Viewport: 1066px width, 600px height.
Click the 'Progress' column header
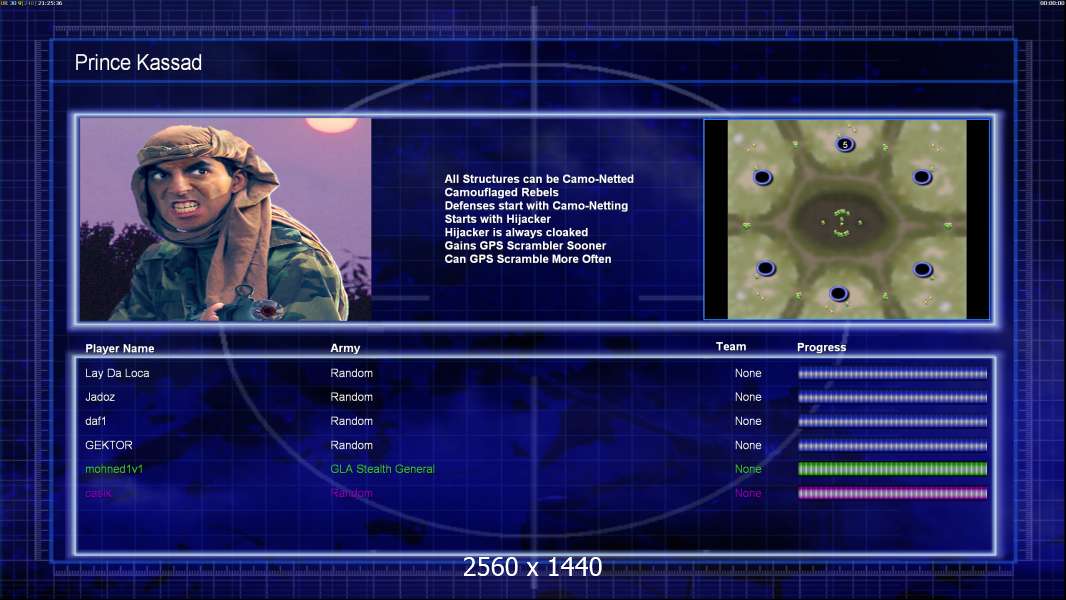click(821, 347)
